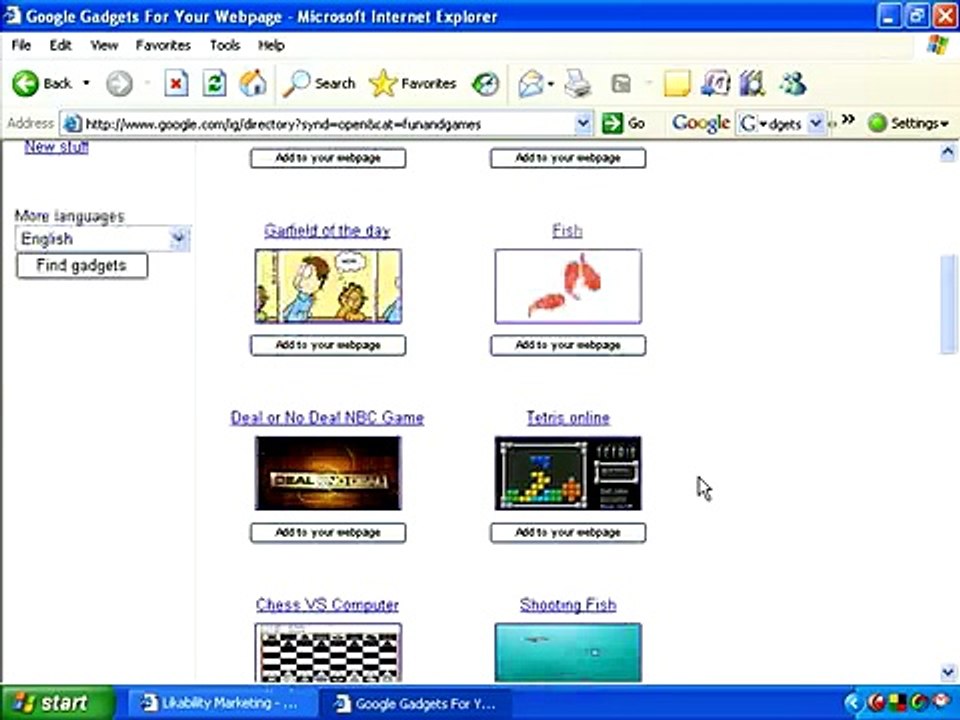Image resolution: width=960 pixels, height=720 pixels.
Task: Expand the Back button history dropdown arrow
Action: [x=86, y=83]
